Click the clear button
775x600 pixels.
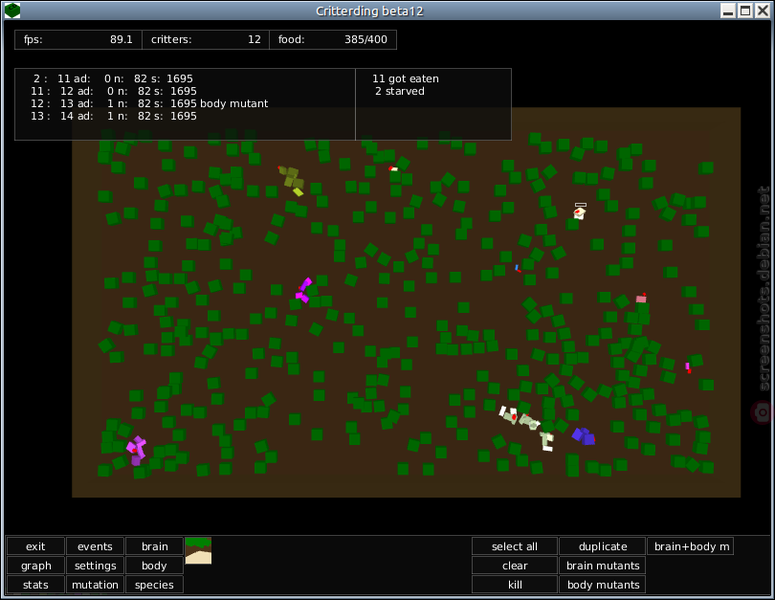click(x=515, y=565)
